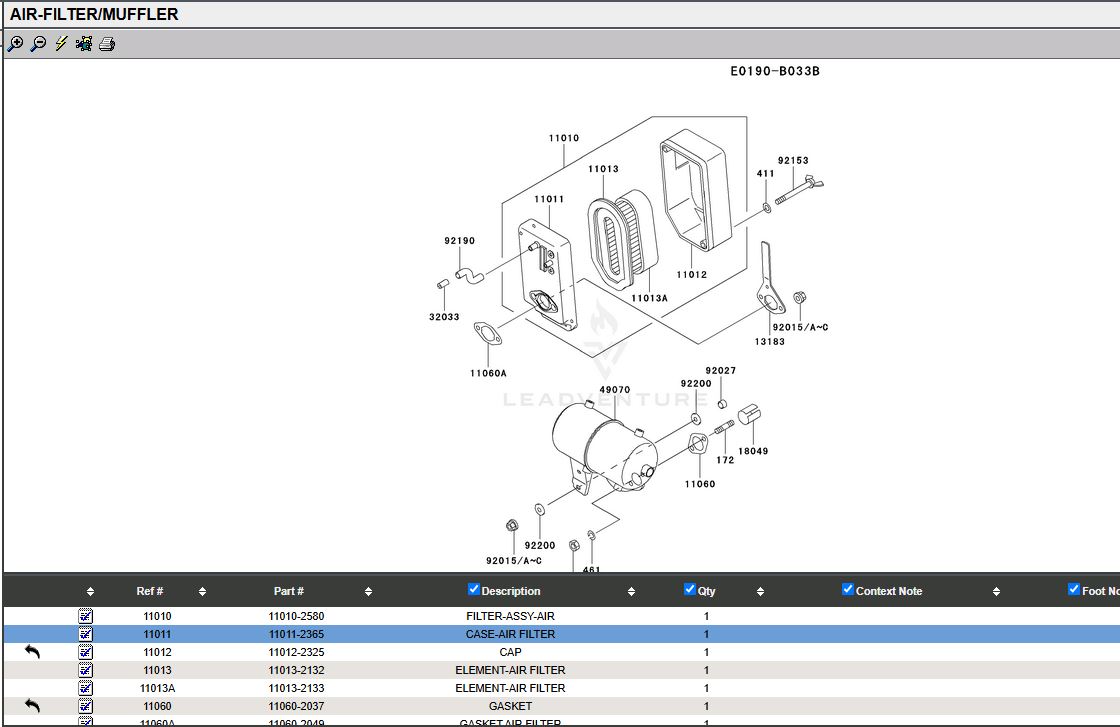Click the lightning bolt toolbar icon
Screen dimensions: 1120x727
point(61,44)
